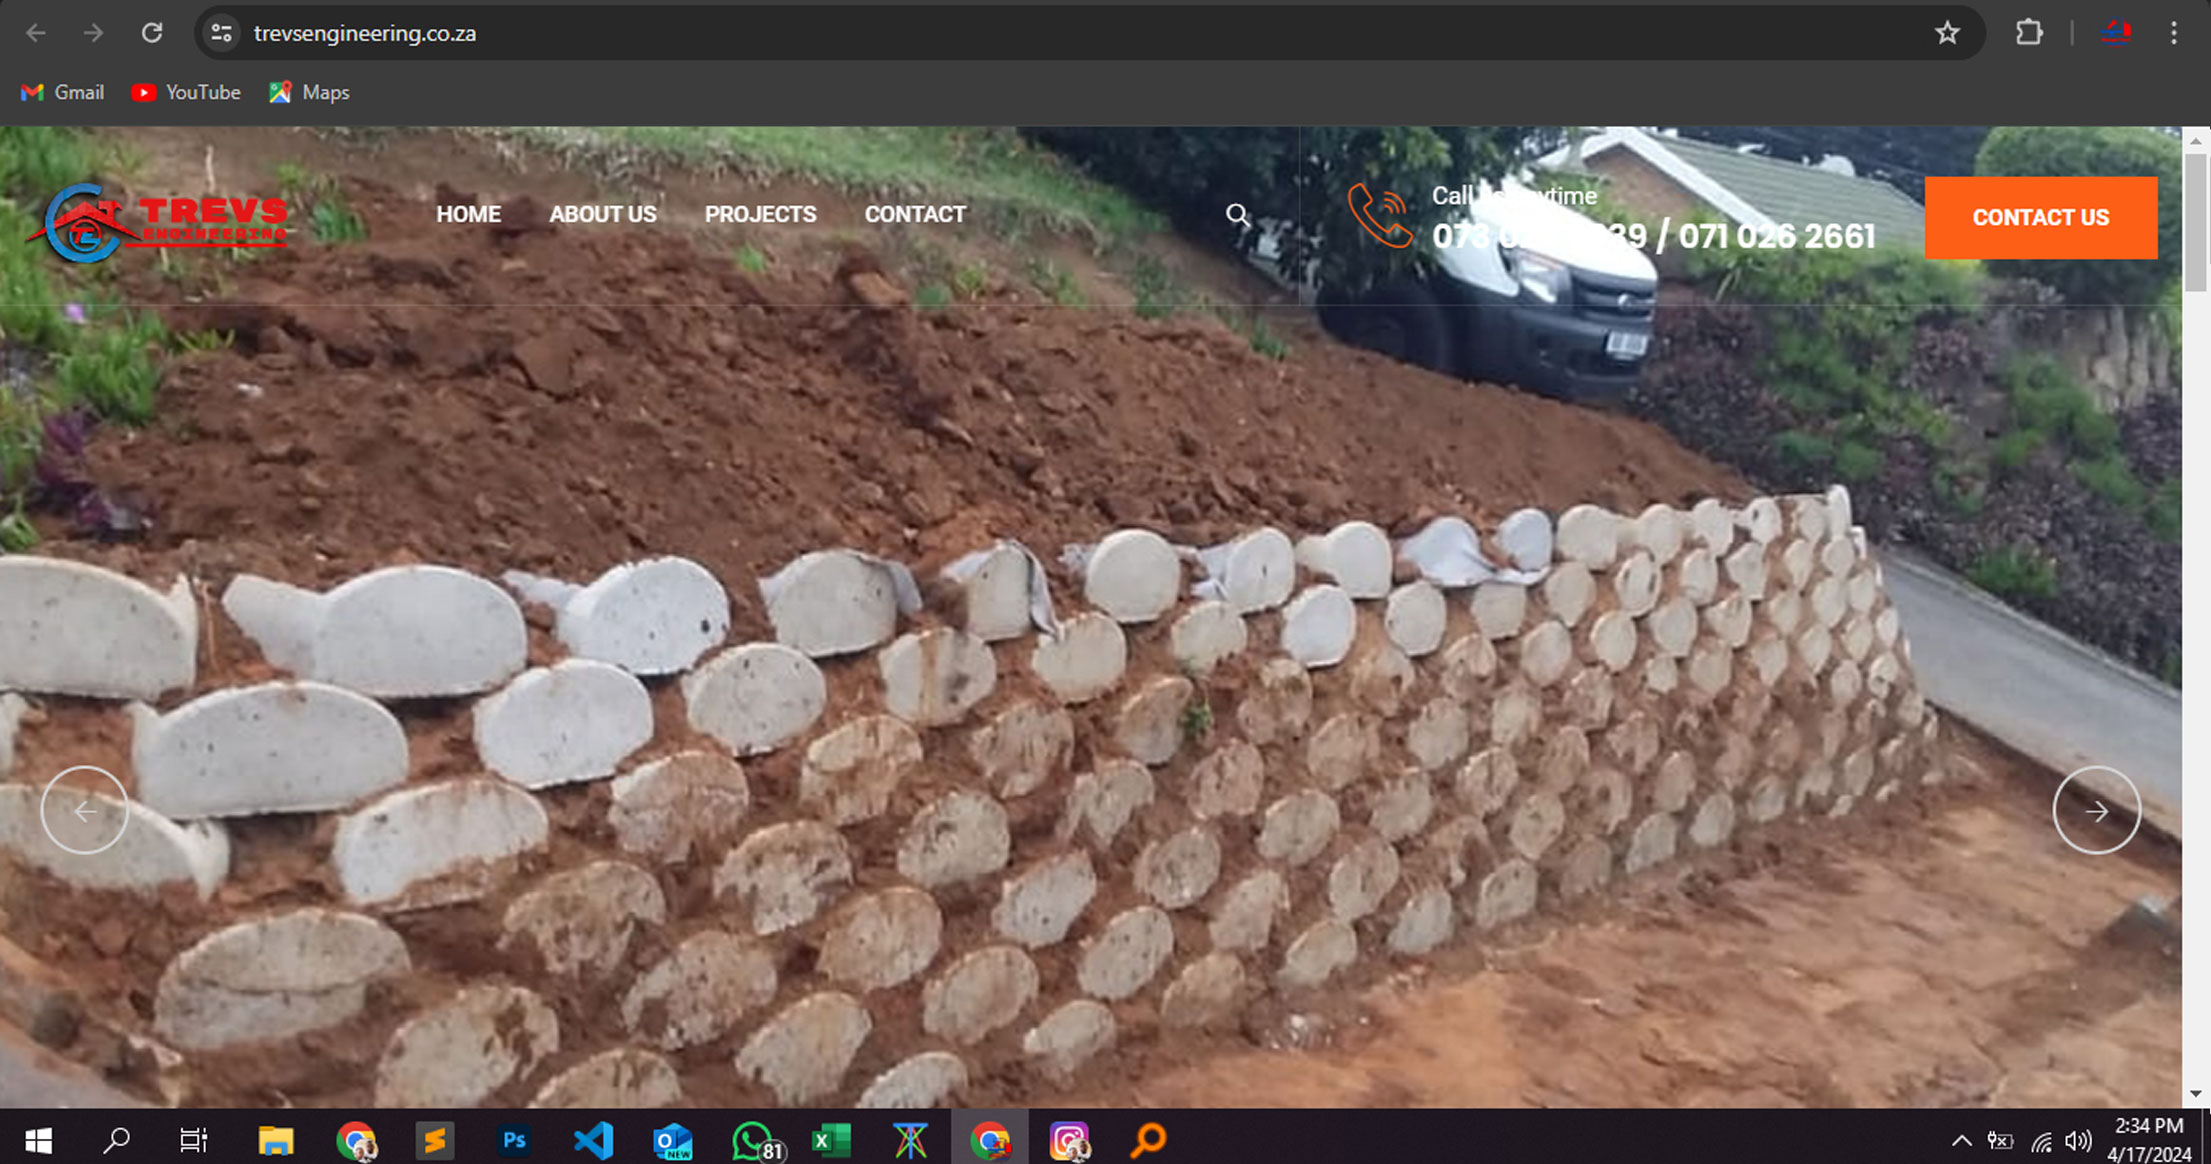Open Photoshop from the taskbar

point(514,1140)
